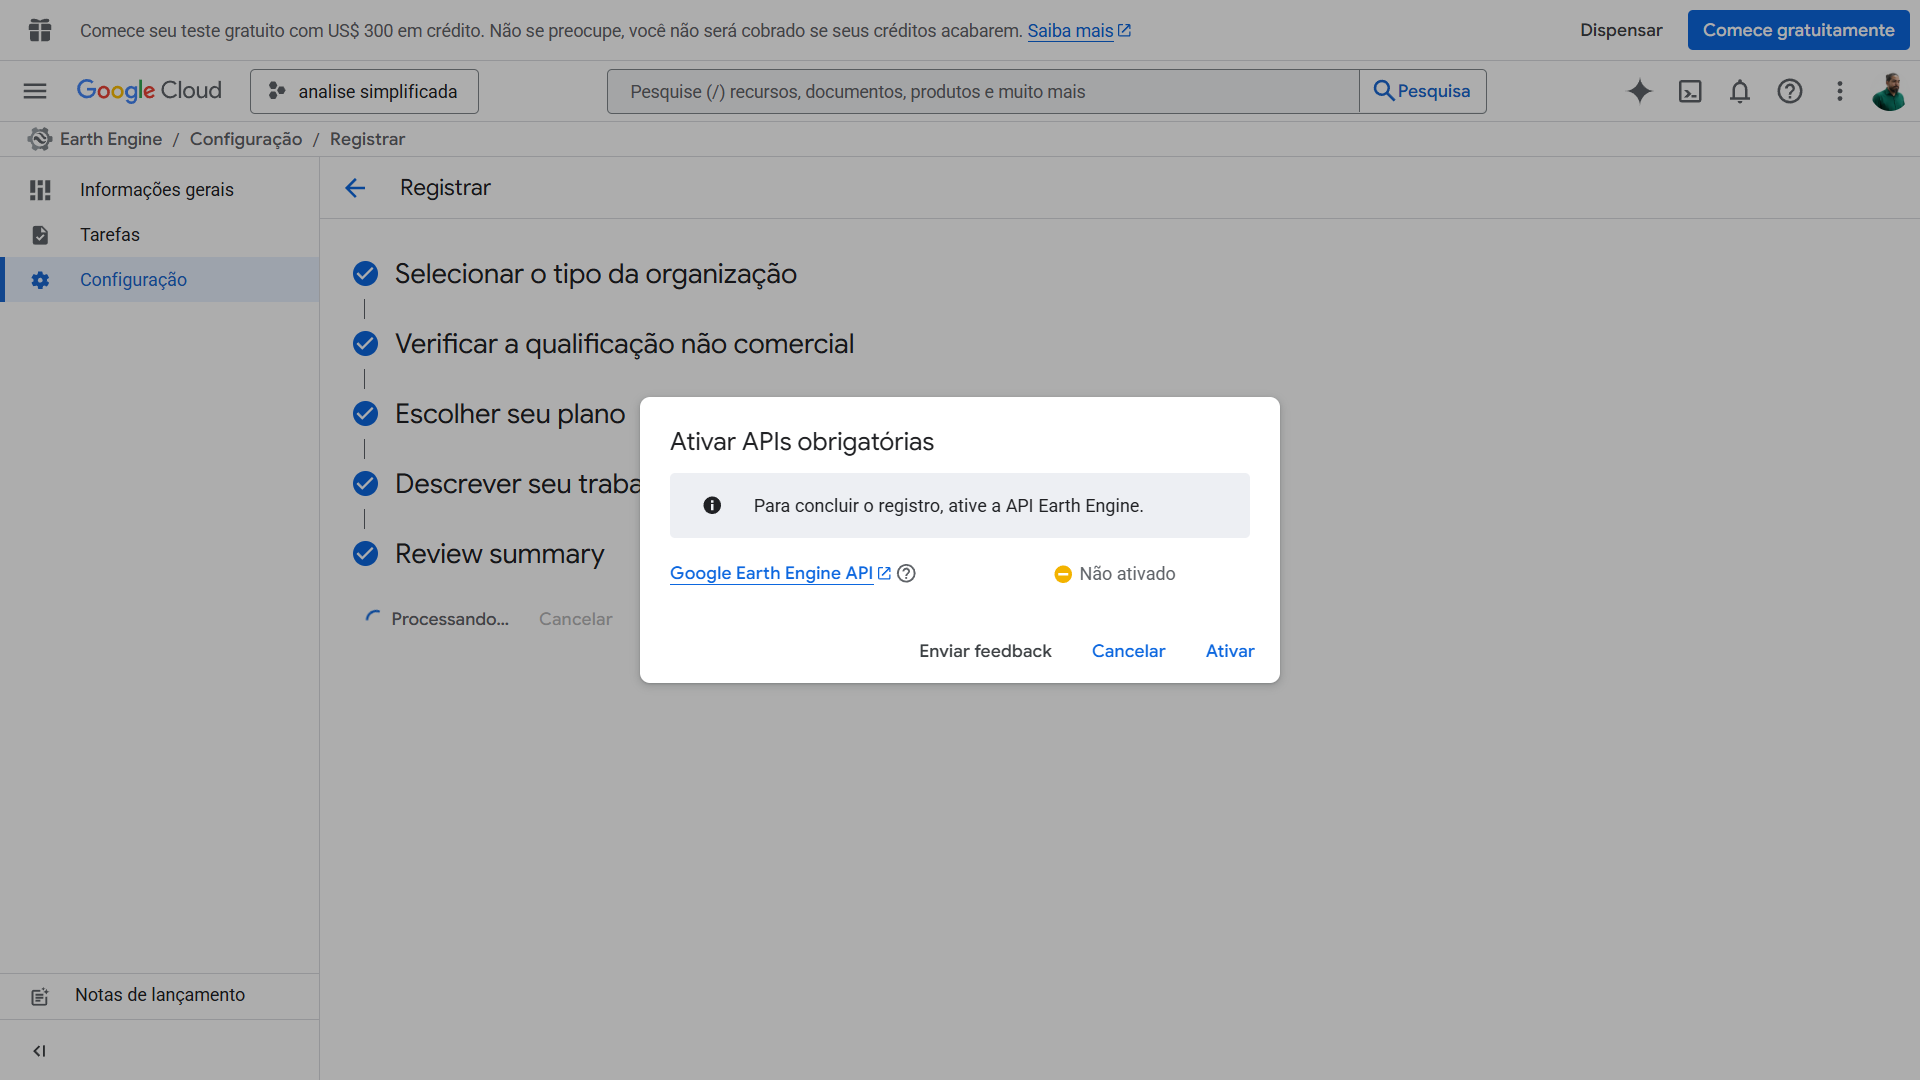Open the Saiba mais link
The width and height of the screenshot is (1920, 1080).
coord(1071,30)
